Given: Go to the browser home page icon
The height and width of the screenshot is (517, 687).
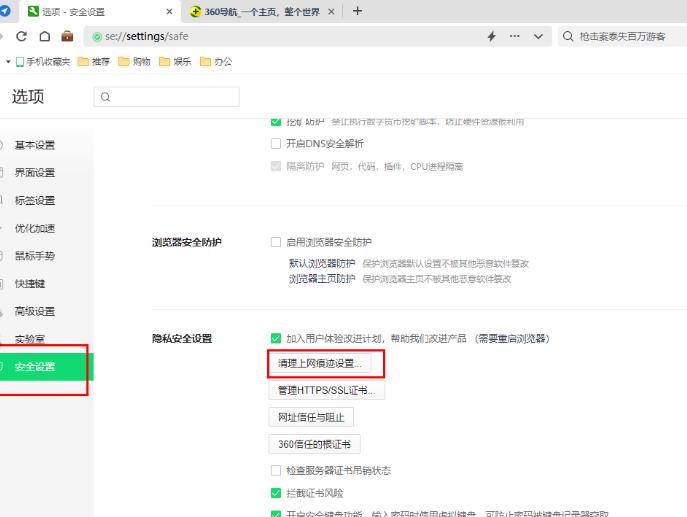Looking at the screenshot, I should pos(45,36).
